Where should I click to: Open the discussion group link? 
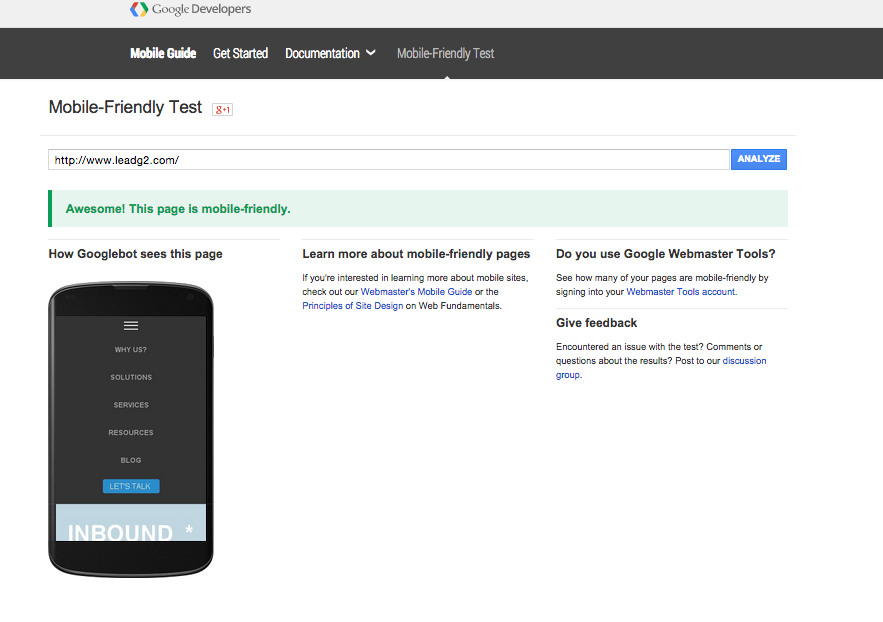tap(744, 361)
